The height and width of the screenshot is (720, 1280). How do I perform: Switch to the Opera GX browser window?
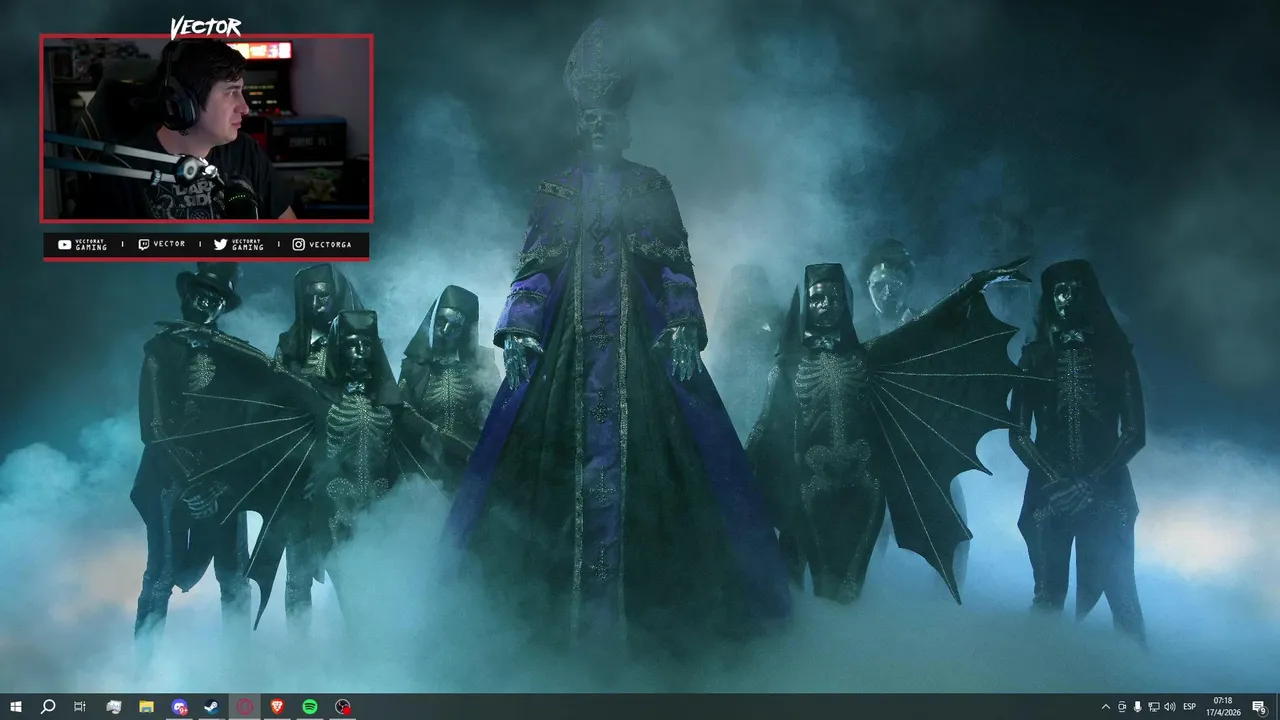click(x=245, y=707)
